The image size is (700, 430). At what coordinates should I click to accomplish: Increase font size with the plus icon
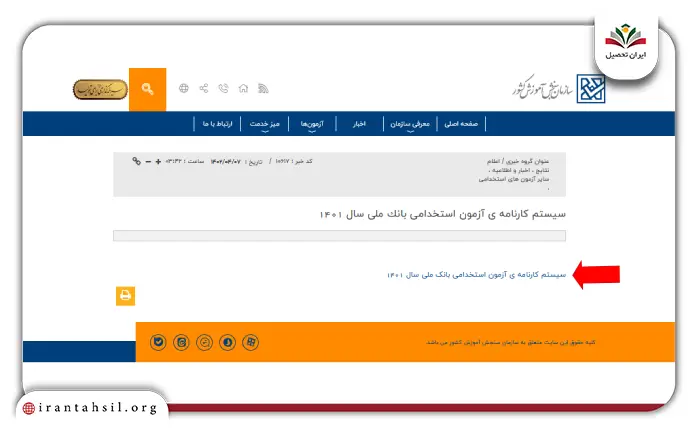[158, 162]
